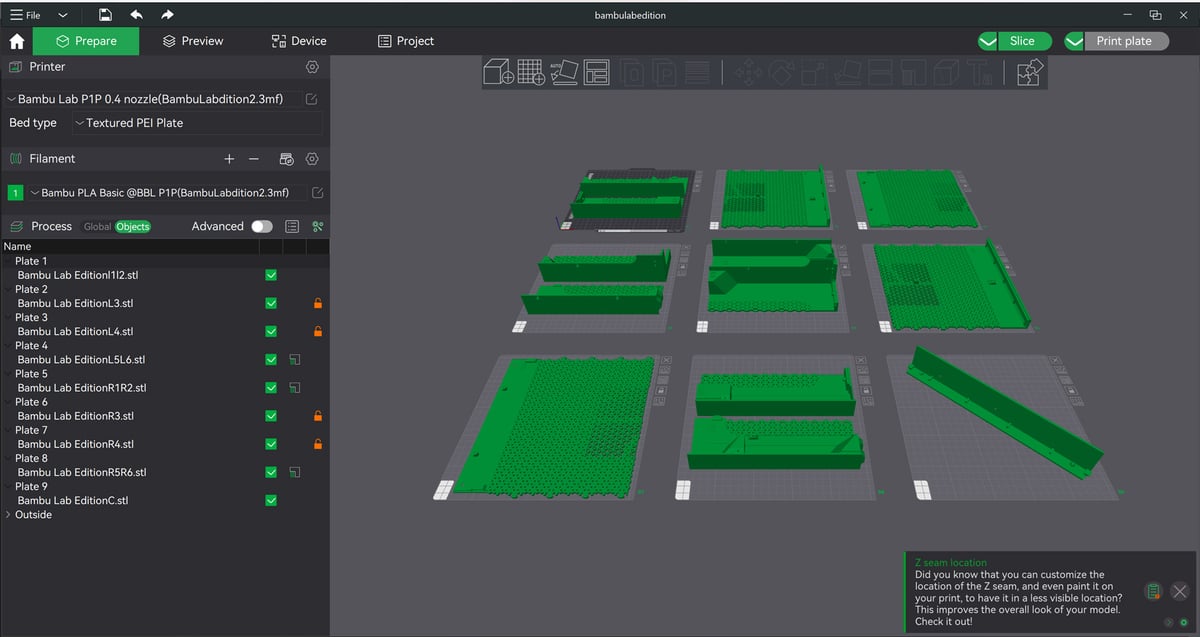Viewport: 1200px width, 637px height.
Task: Click the Print plate button
Action: coord(1124,41)
